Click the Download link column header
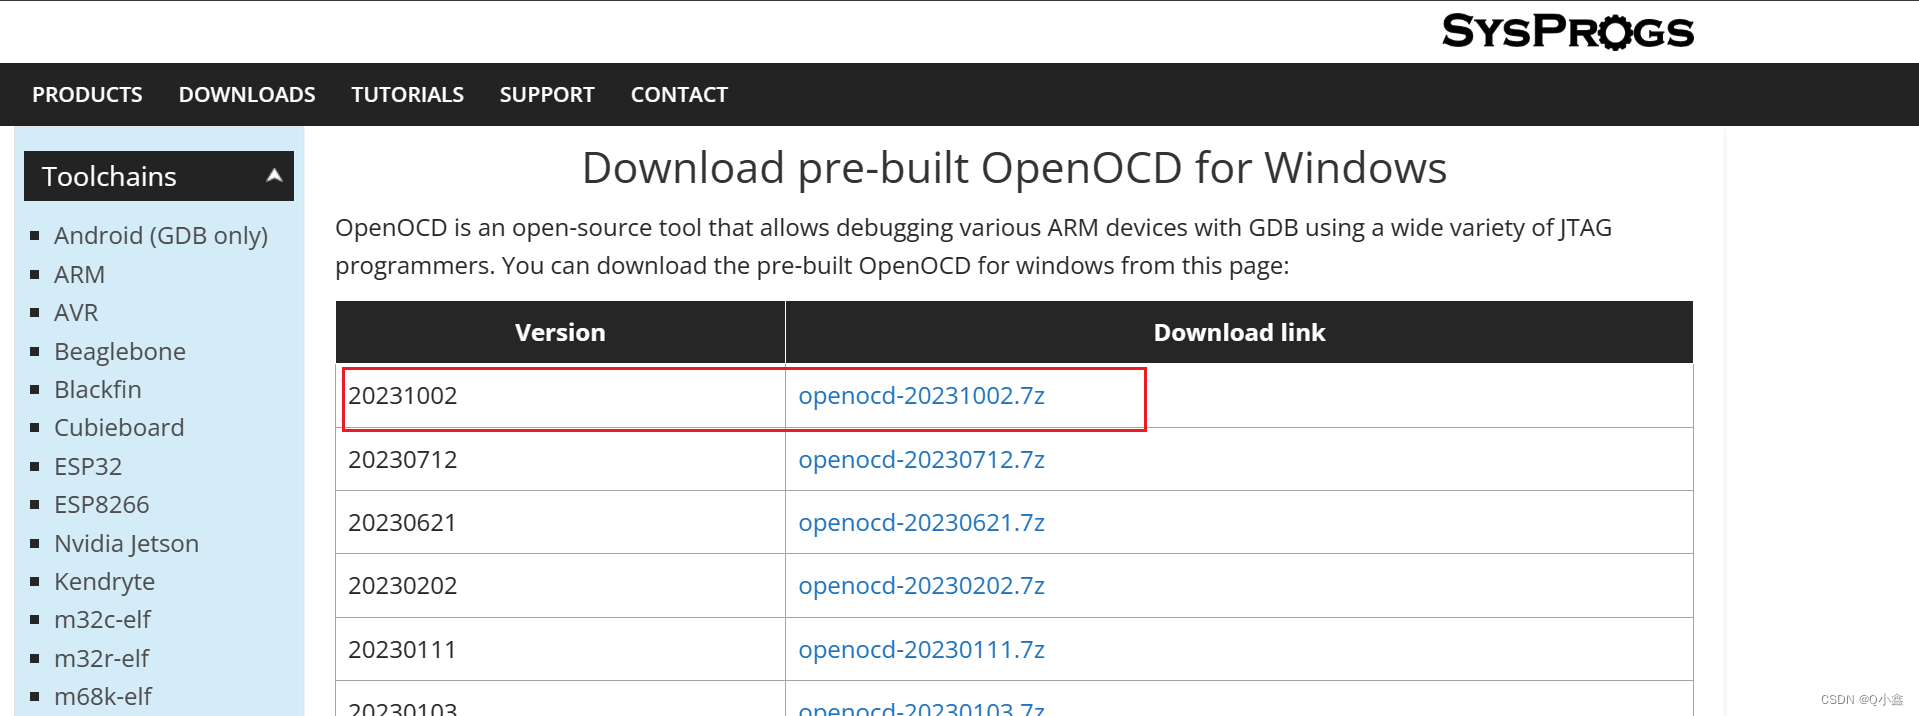 point(1239,332)
